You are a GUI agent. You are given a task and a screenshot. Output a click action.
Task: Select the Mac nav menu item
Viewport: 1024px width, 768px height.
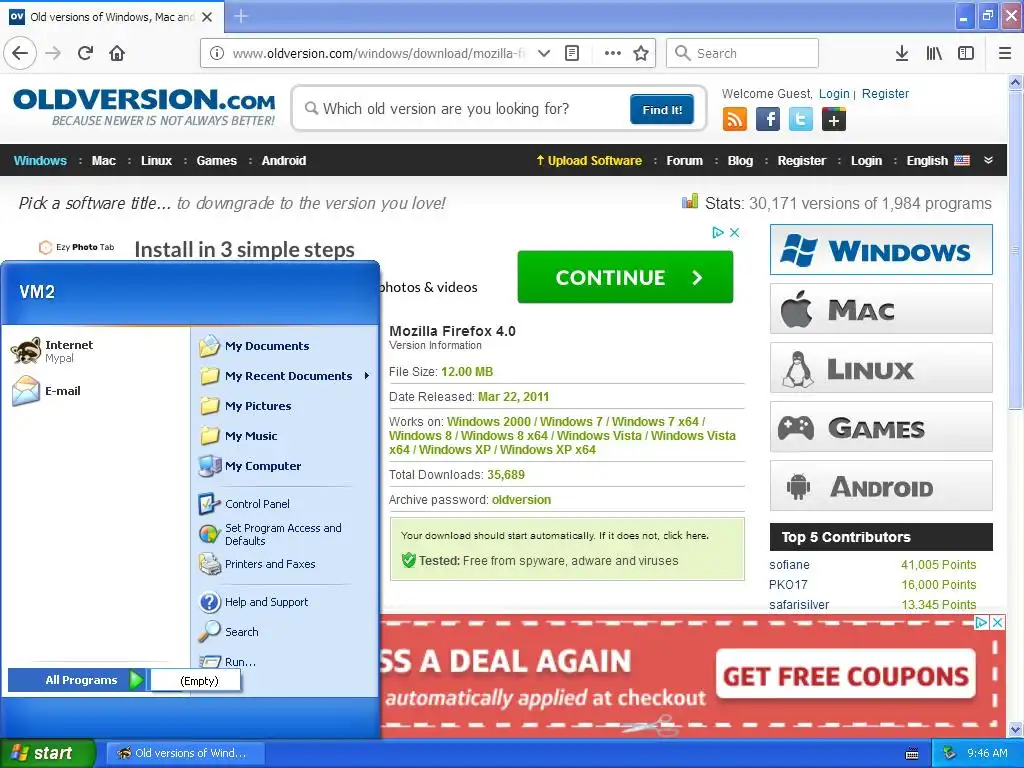coord(103,161)
